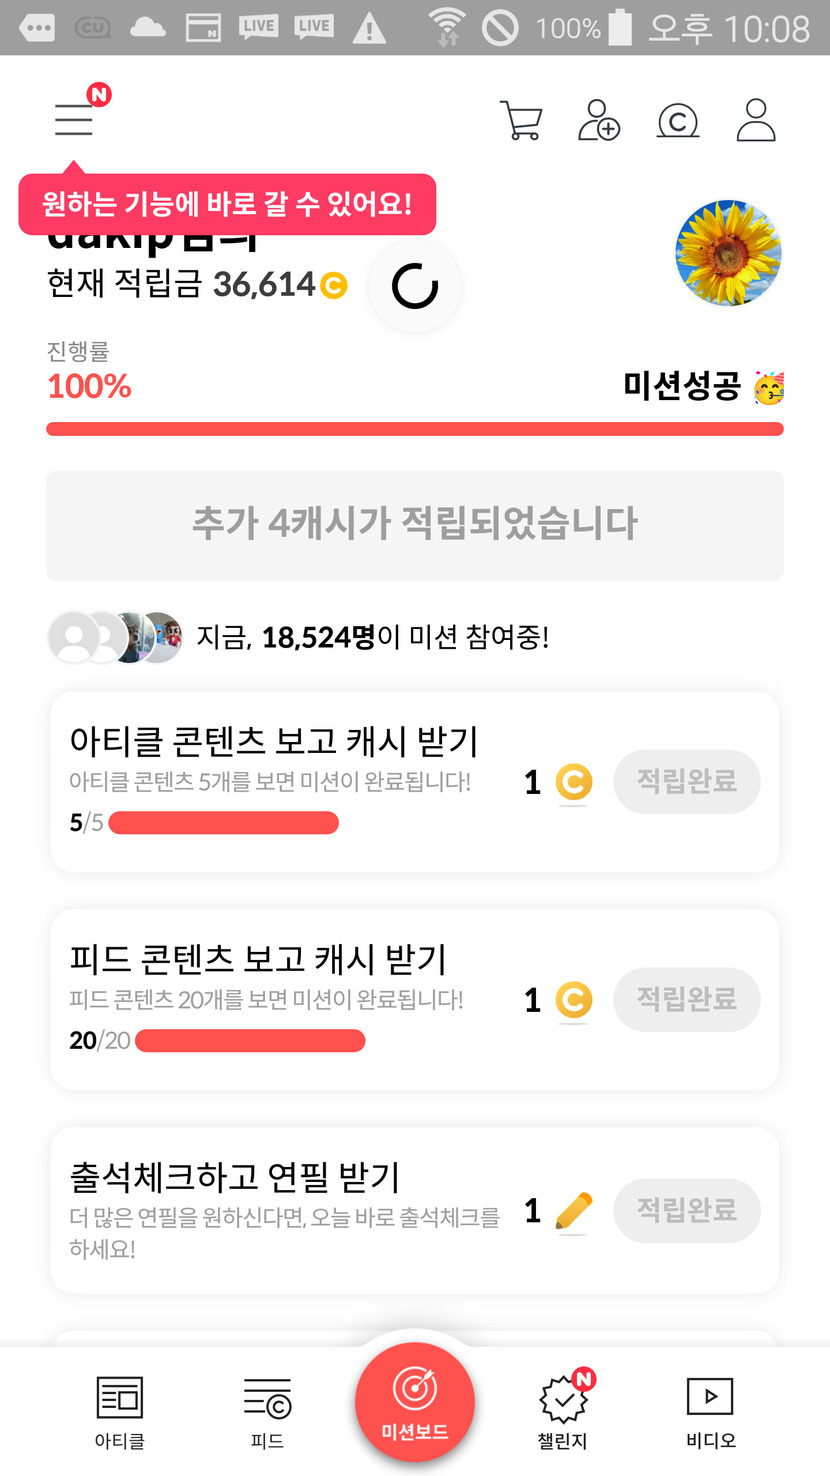This screenshot has width=830, height=1476.
Task: Tap the invite friend icon
Action: point(599,121)
